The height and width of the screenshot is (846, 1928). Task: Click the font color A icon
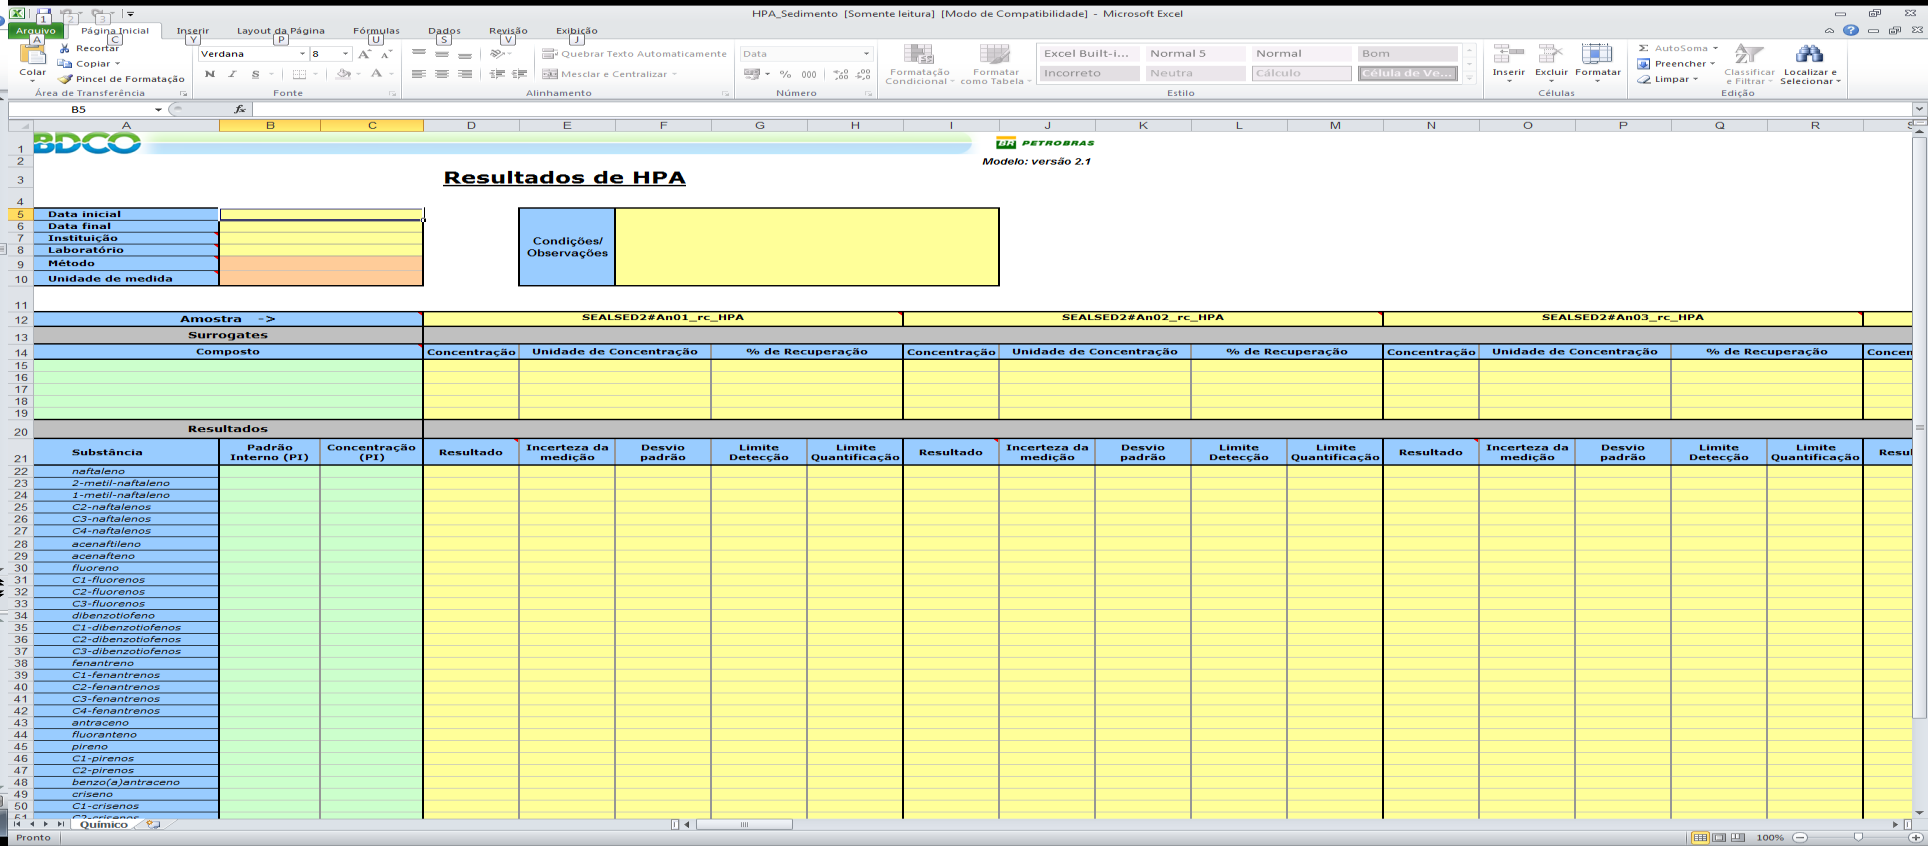point(376,74)
